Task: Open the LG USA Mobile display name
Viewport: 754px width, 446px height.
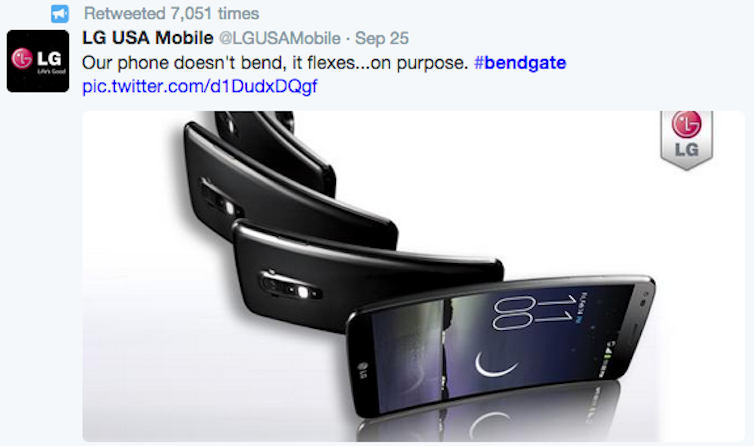Action: [148, 38]
